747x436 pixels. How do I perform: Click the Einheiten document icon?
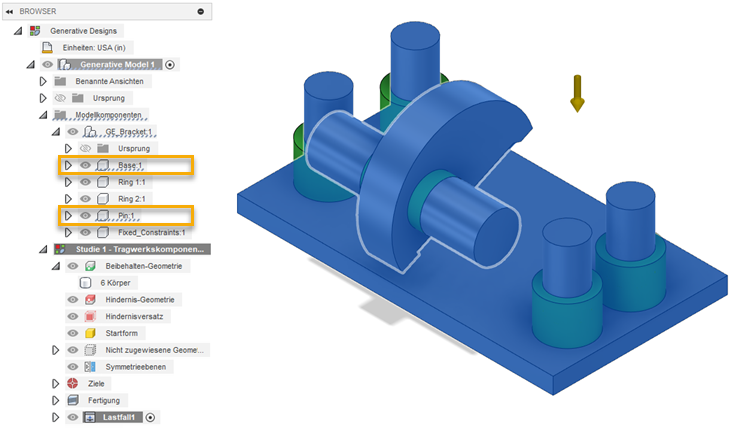[47, 48]
